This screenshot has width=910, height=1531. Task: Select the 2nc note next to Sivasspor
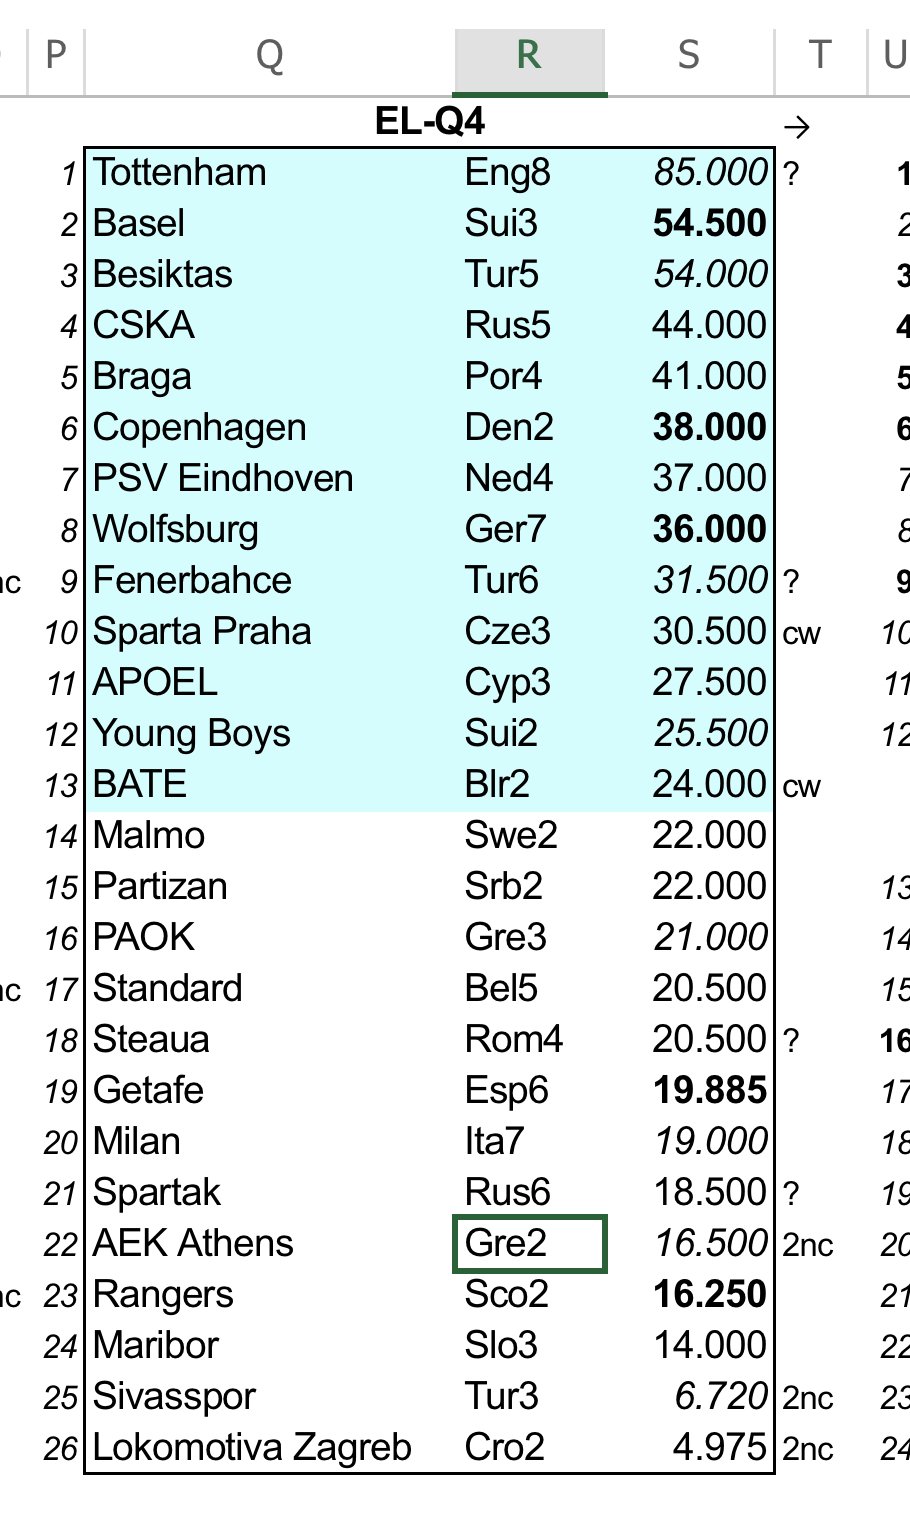[808, 1398]
